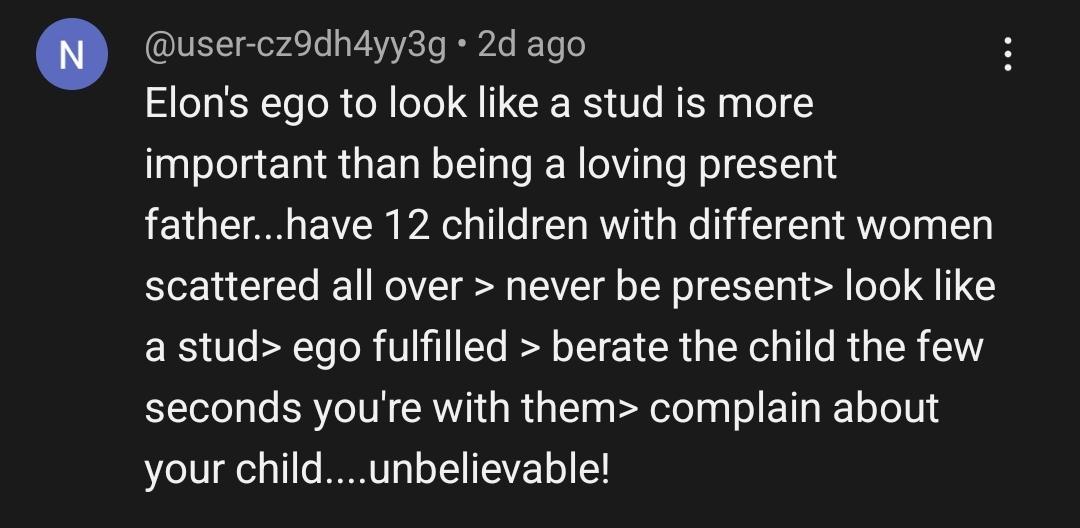Viewport: 1080px width, 528px height.
Task: Click the phrase ego fulfilled
Action: pos(400,347)
